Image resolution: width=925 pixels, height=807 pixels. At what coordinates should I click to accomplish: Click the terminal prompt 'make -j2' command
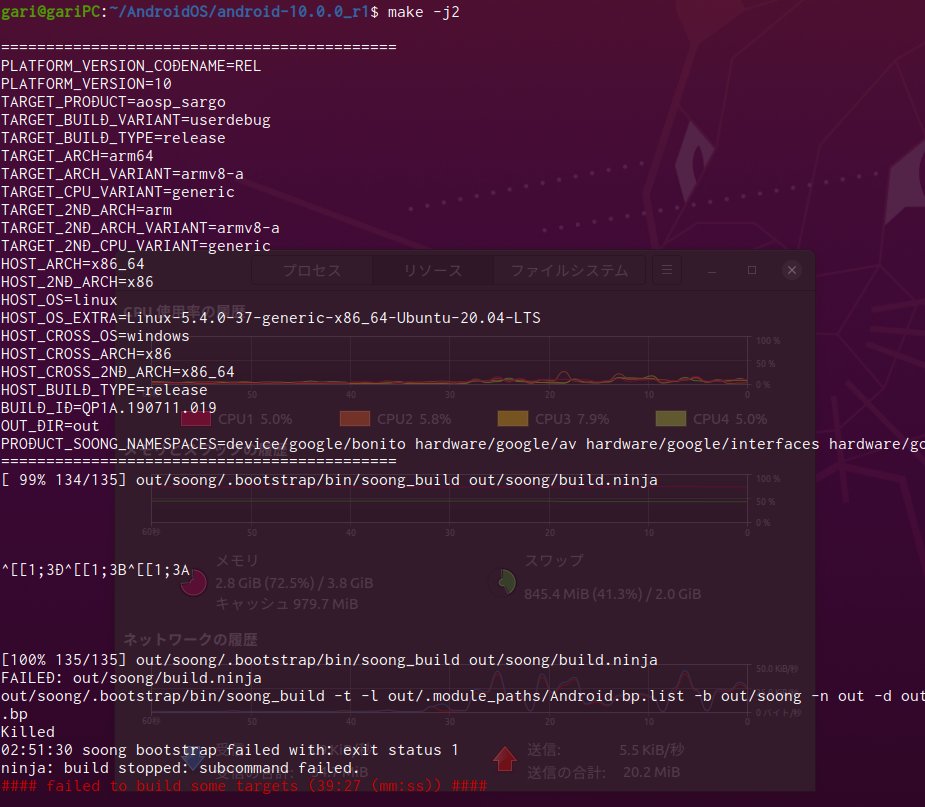tap(423, 12)
